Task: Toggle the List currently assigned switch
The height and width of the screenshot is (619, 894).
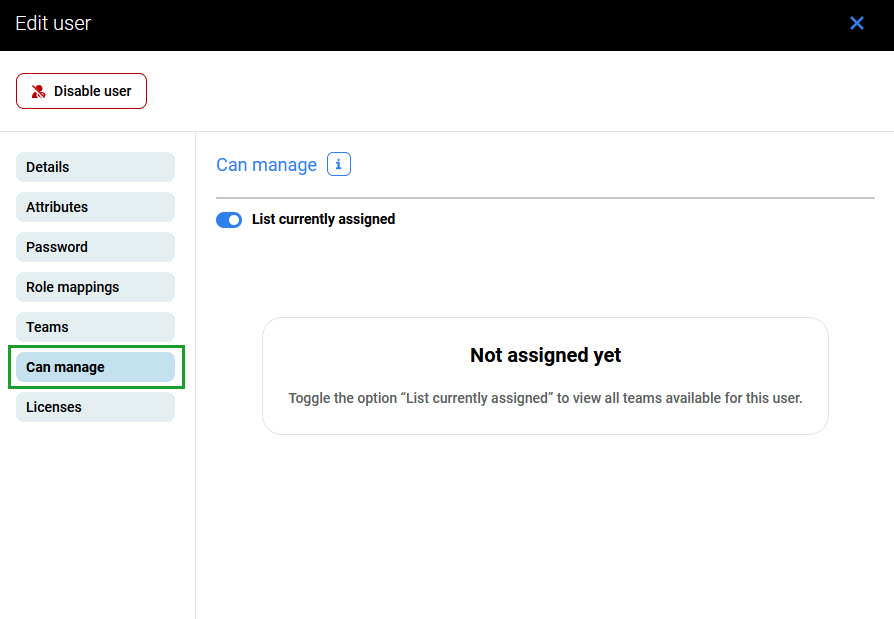Action: 229,220
